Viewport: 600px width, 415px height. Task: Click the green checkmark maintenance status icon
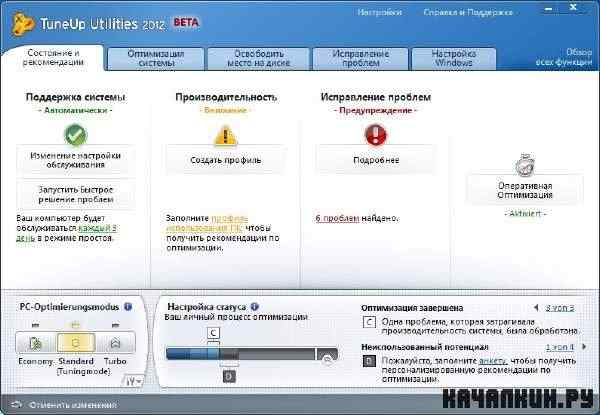(75, 135)
